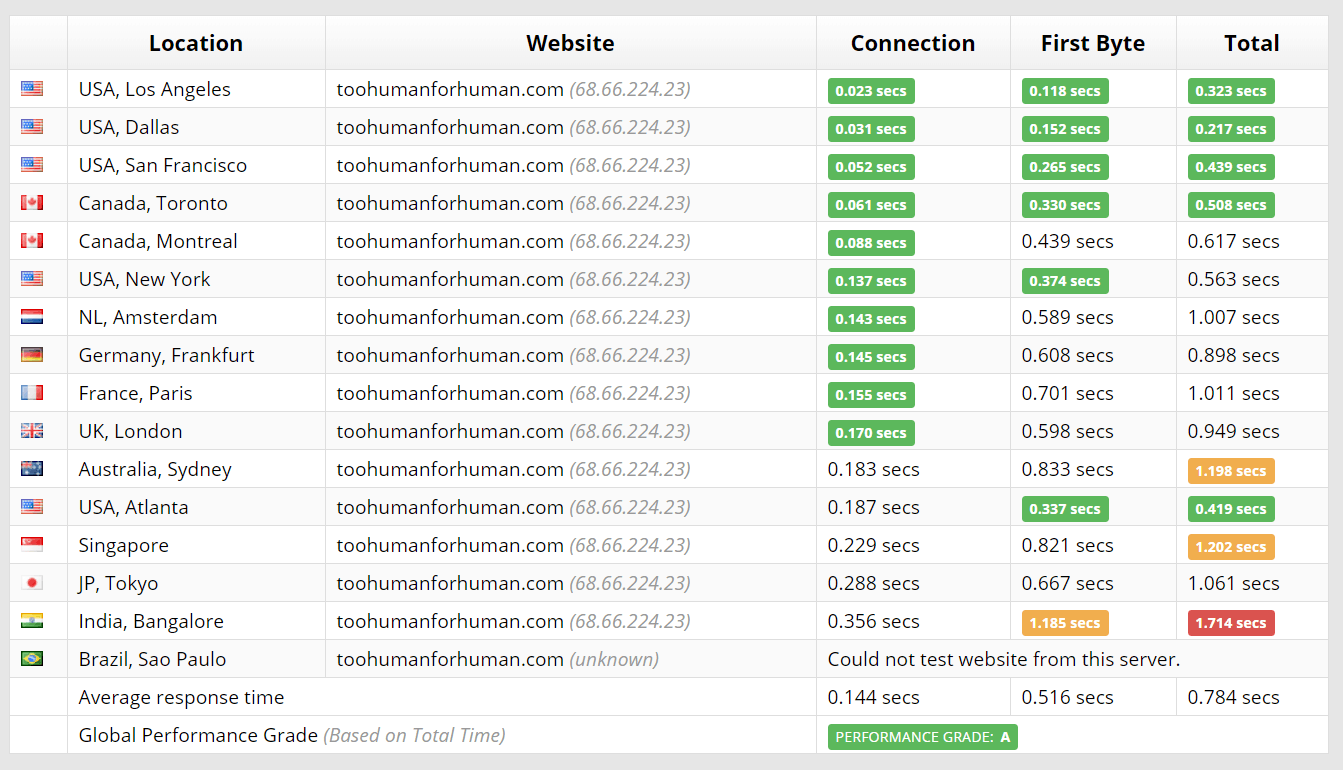This screenshot has width=1343, height=770.
Task: Click the 0.170 secs London connection badge
Action: (871, 433)
